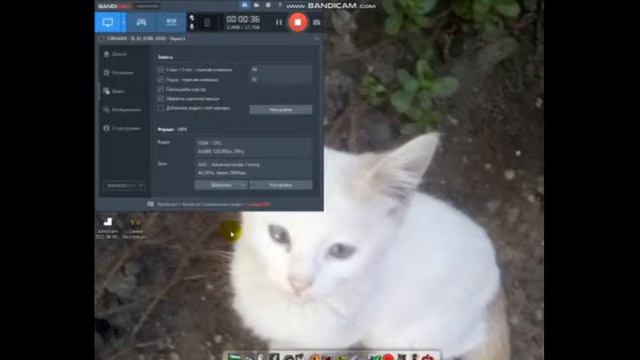Open the About section in sidebar
Image resolution: width=640 pixels, height=360 pixels.
click(122, 128)
